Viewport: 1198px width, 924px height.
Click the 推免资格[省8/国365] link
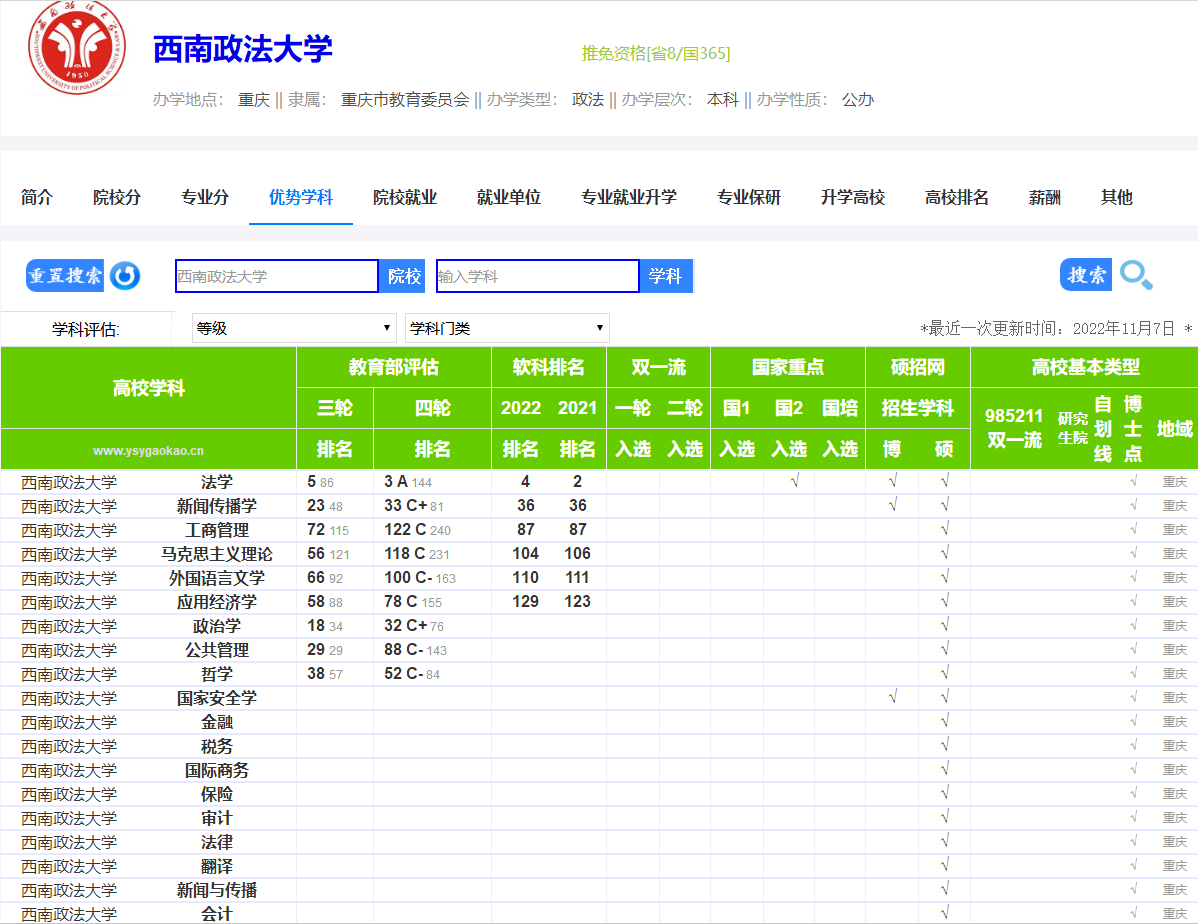[x=656, y=53]
